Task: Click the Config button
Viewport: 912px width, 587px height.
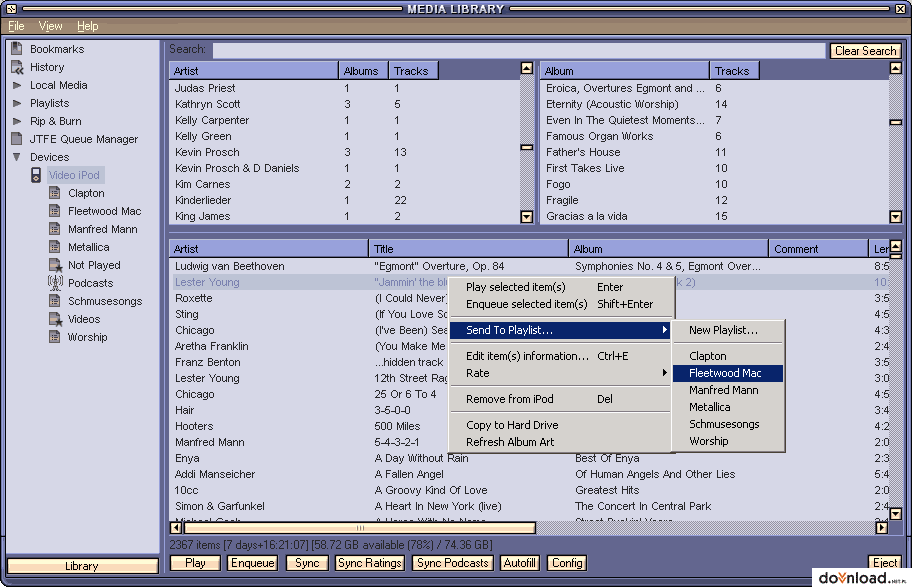Action: (567, 563)
